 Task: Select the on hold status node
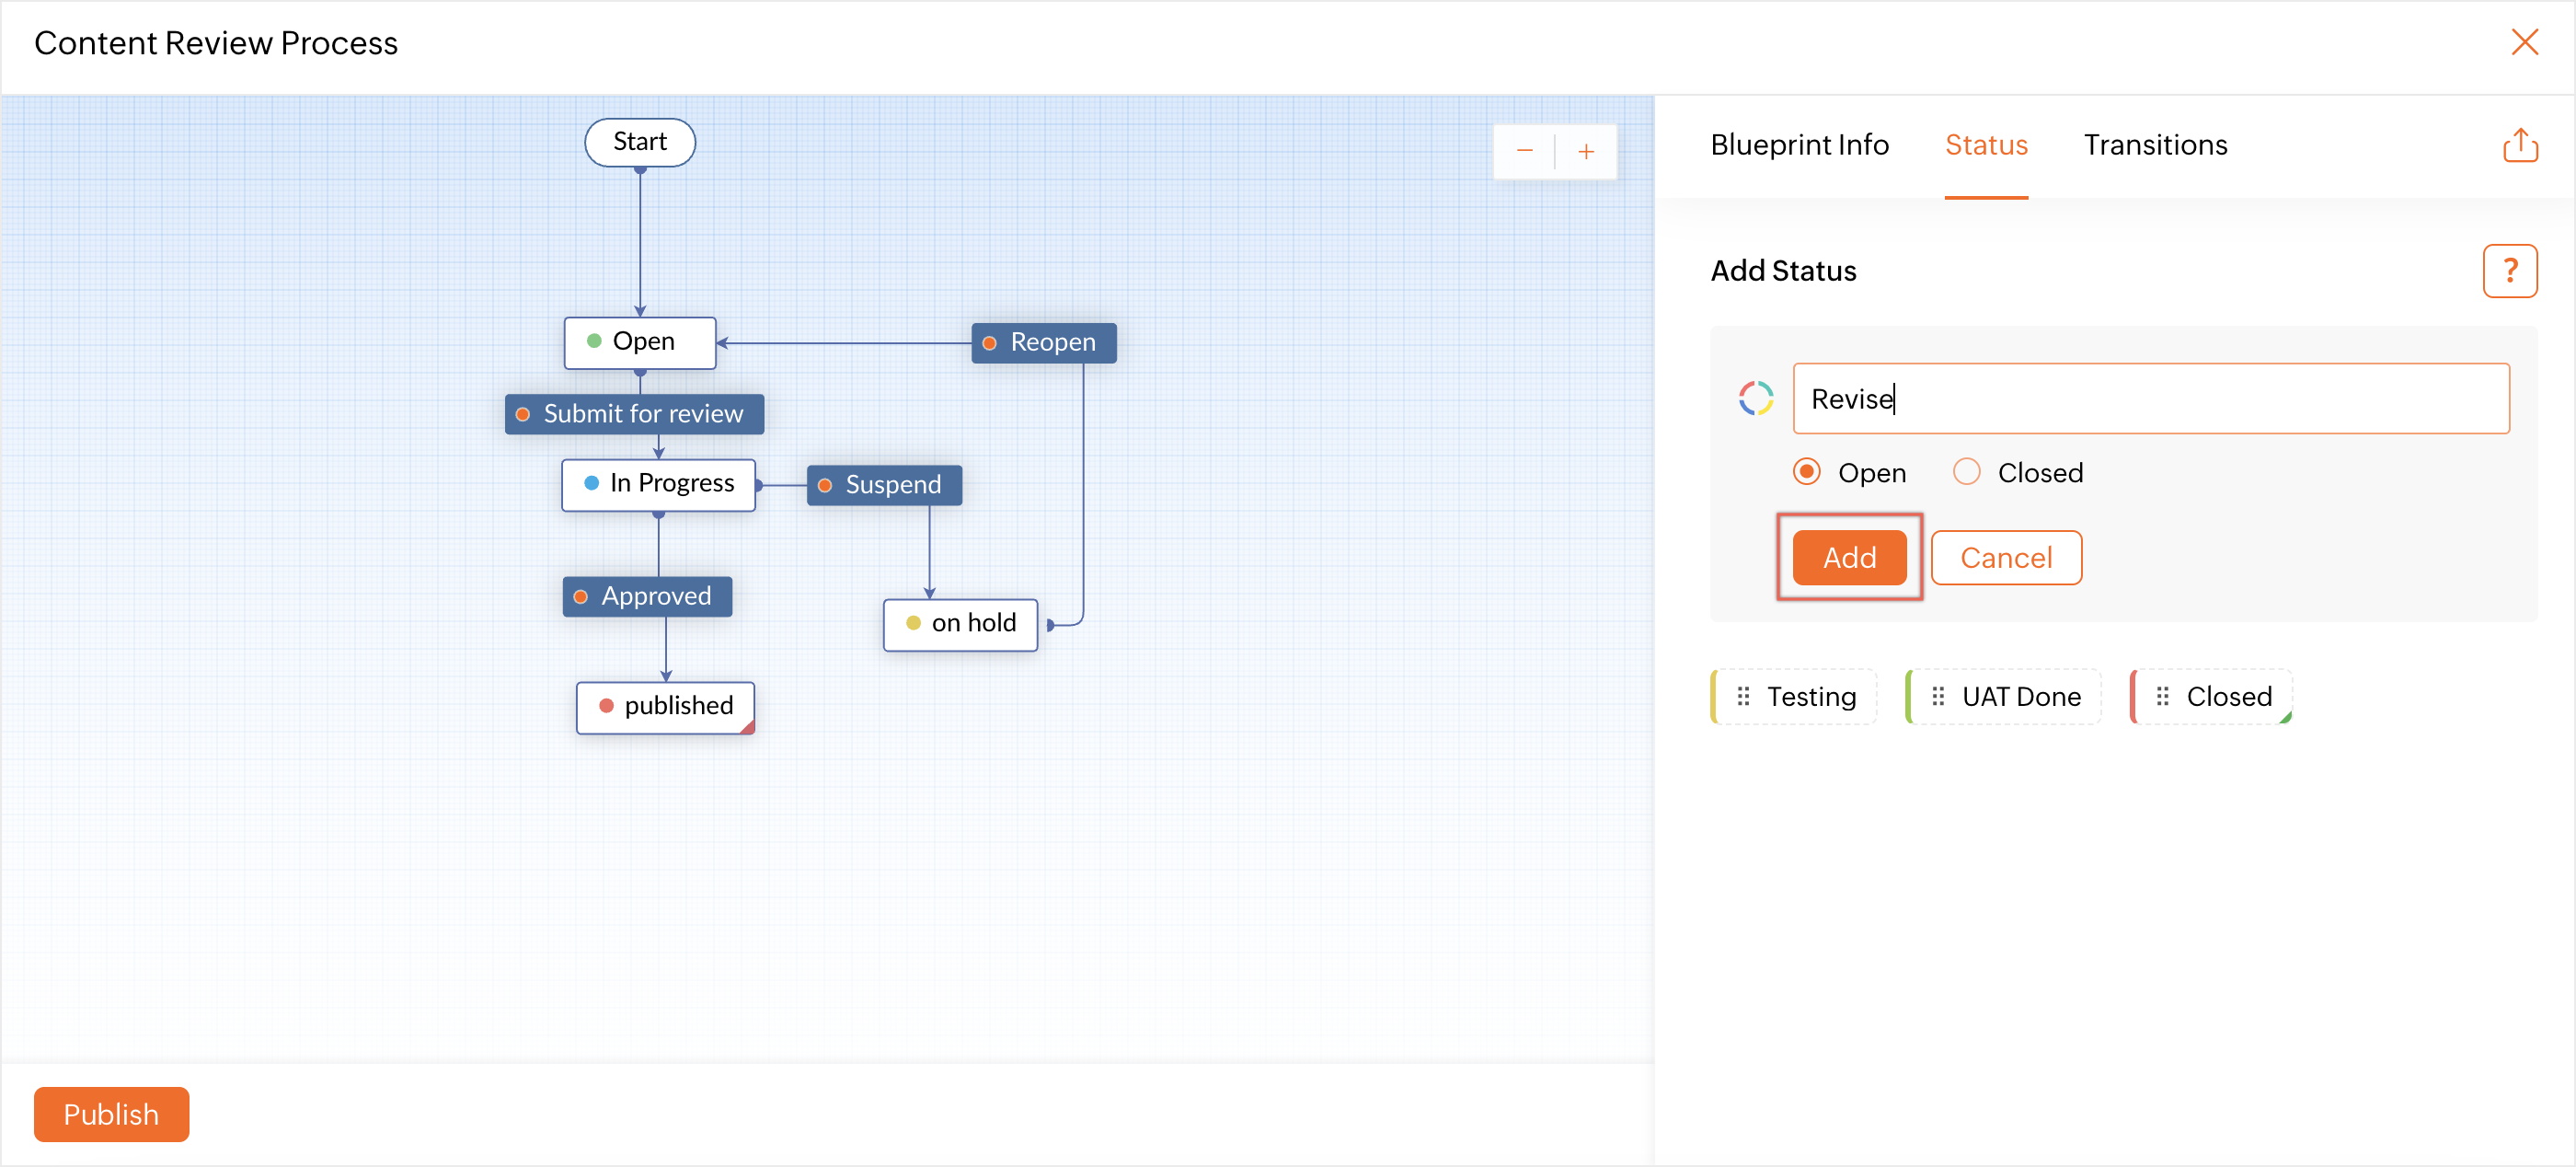pyautogui.click(x=960, y=623)
